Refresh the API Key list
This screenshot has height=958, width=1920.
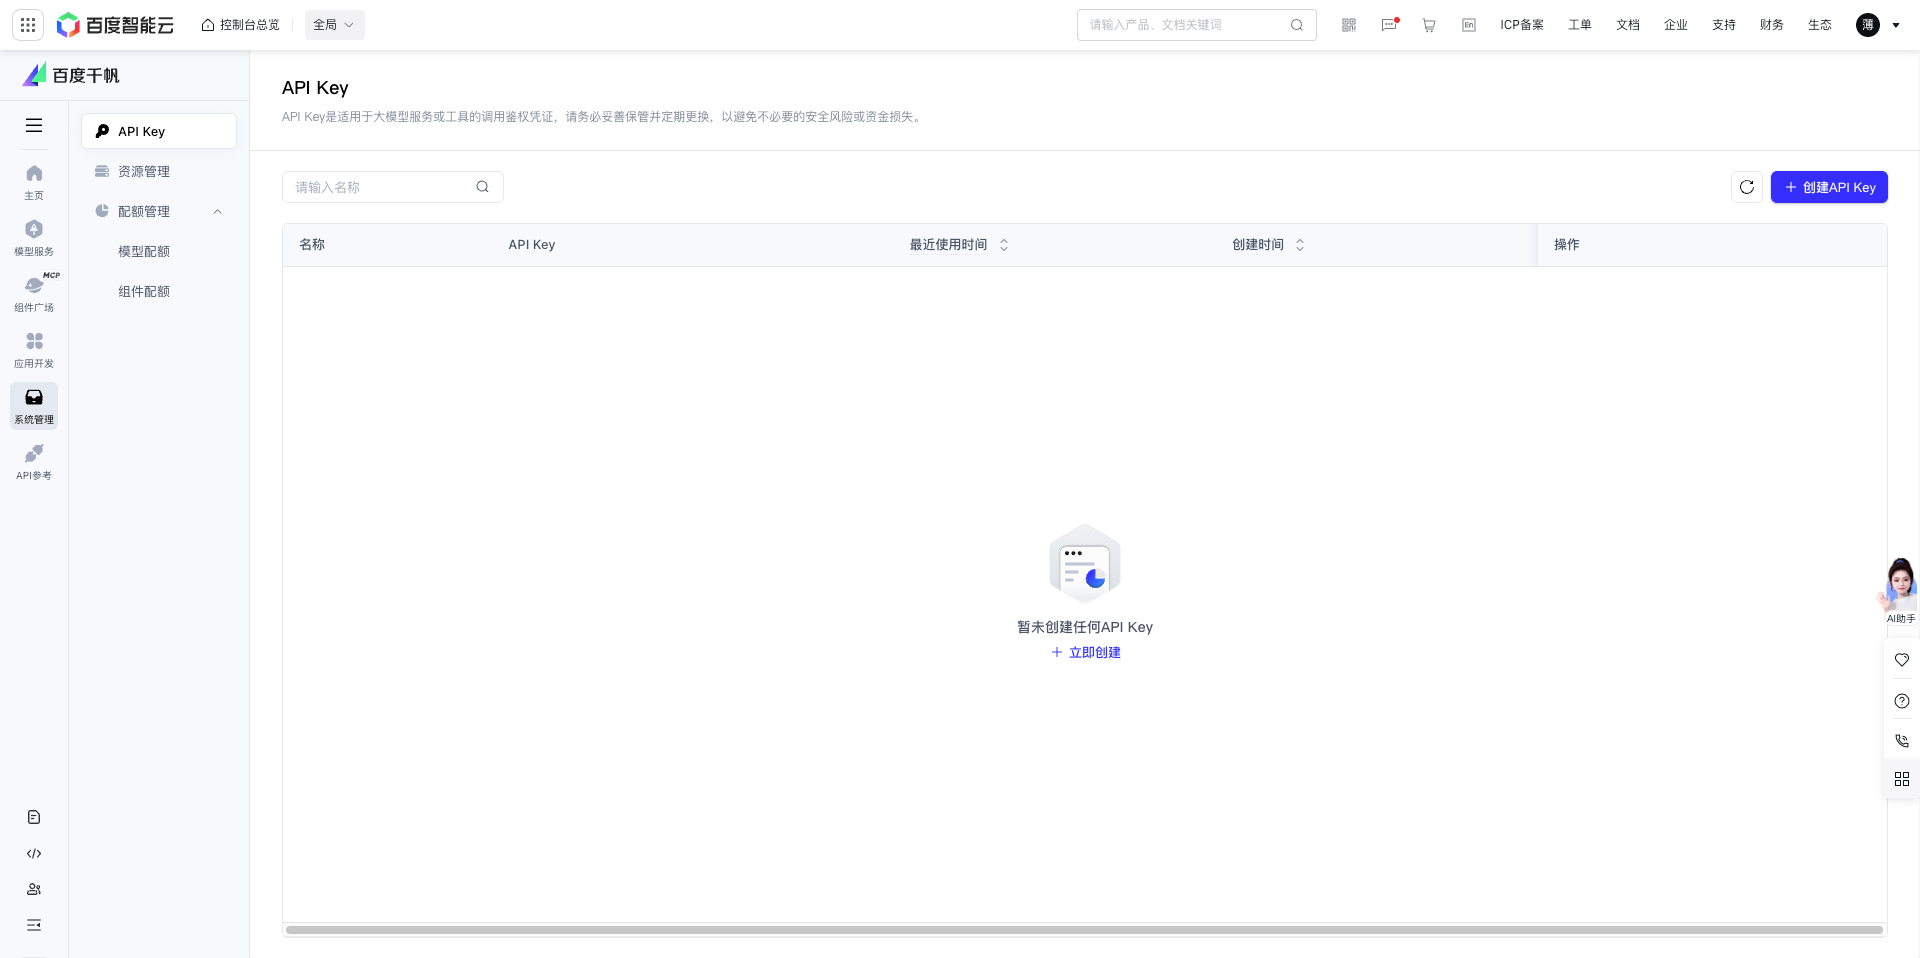1747,187
